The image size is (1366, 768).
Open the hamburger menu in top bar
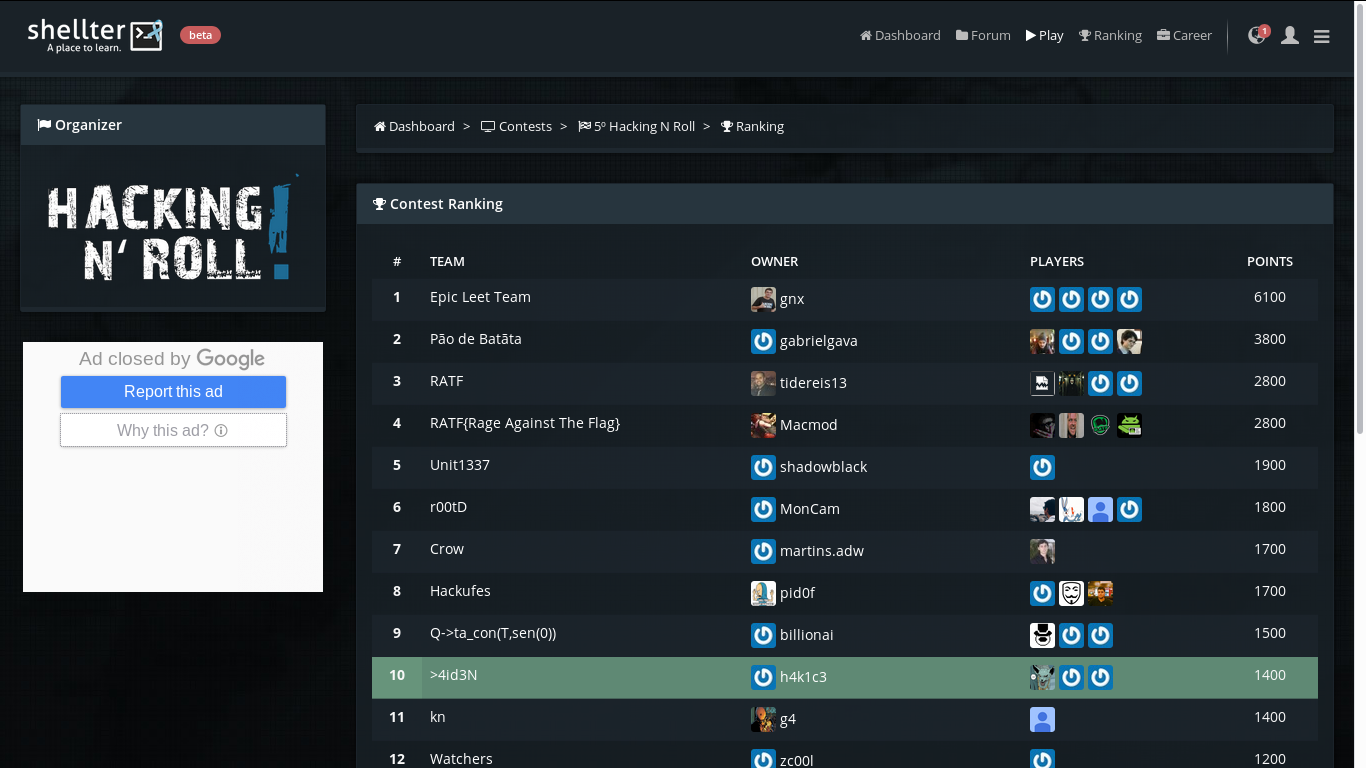pos(1321,36)
